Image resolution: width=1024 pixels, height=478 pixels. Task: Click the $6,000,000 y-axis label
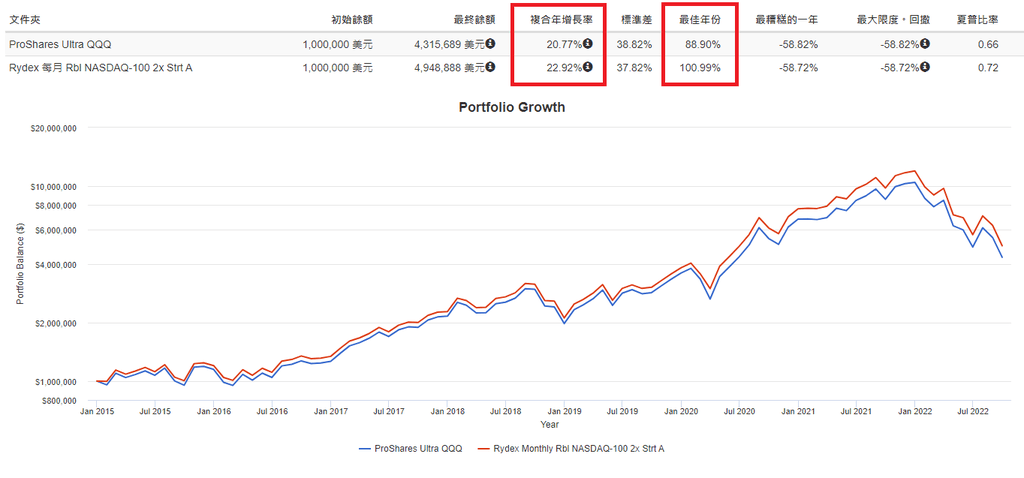pos(56,230)
